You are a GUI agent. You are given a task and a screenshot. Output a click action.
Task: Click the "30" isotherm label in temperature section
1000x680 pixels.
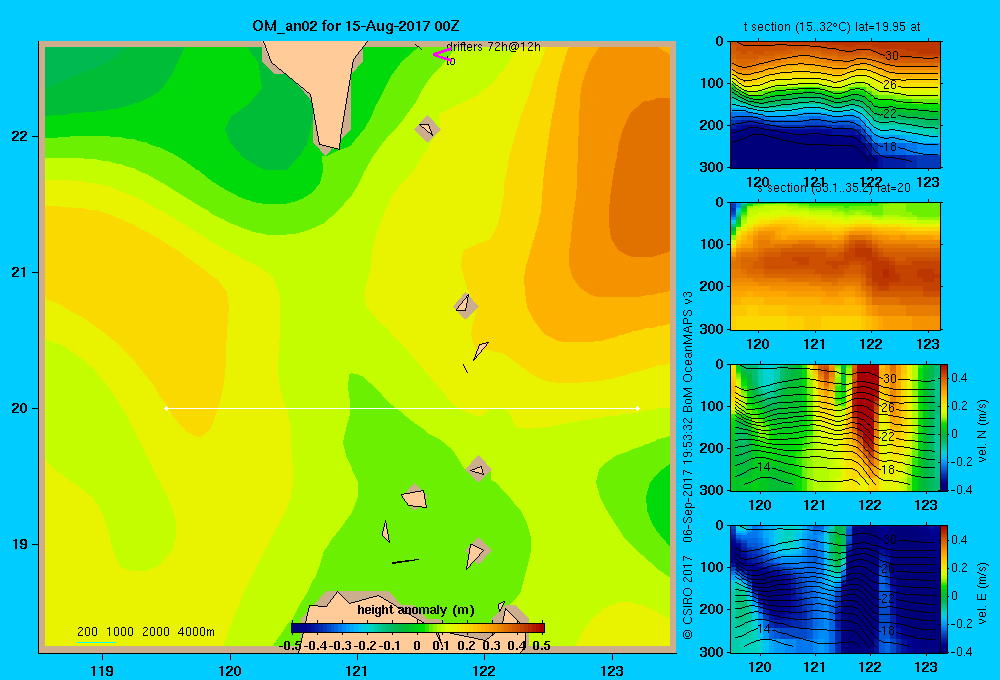click(x=891, y=55)
